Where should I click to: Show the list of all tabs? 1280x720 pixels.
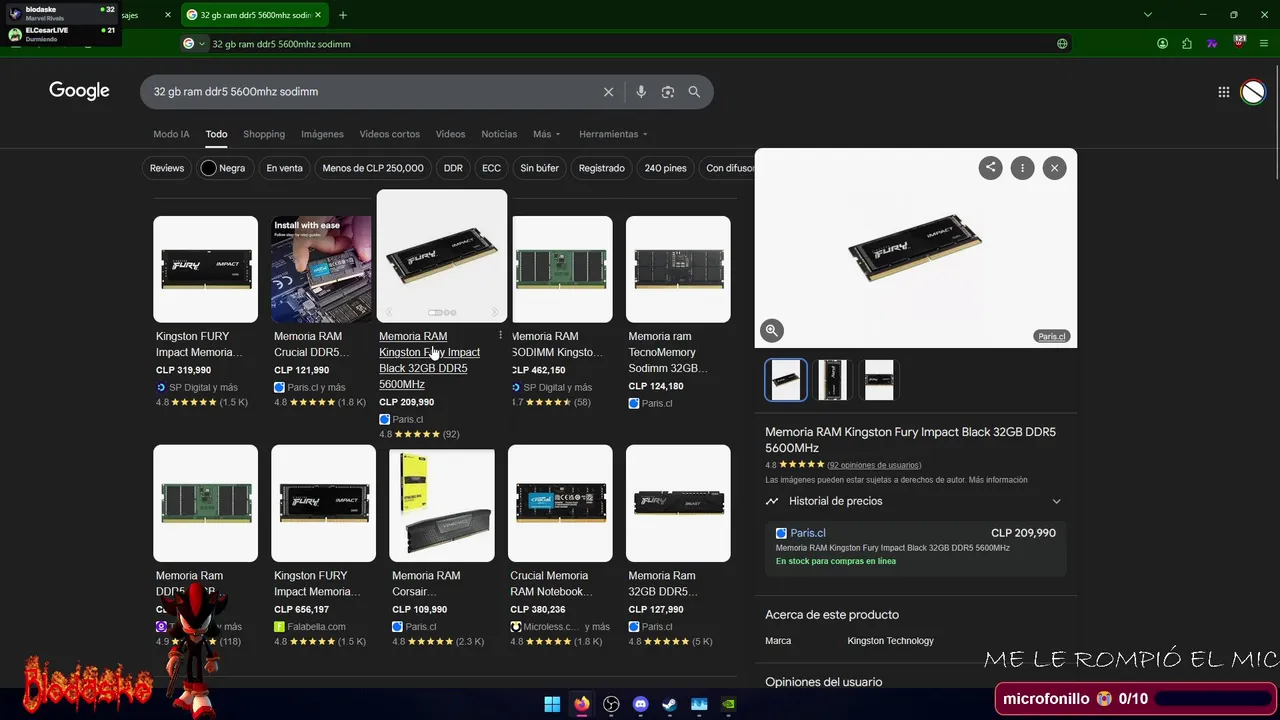1148,15
